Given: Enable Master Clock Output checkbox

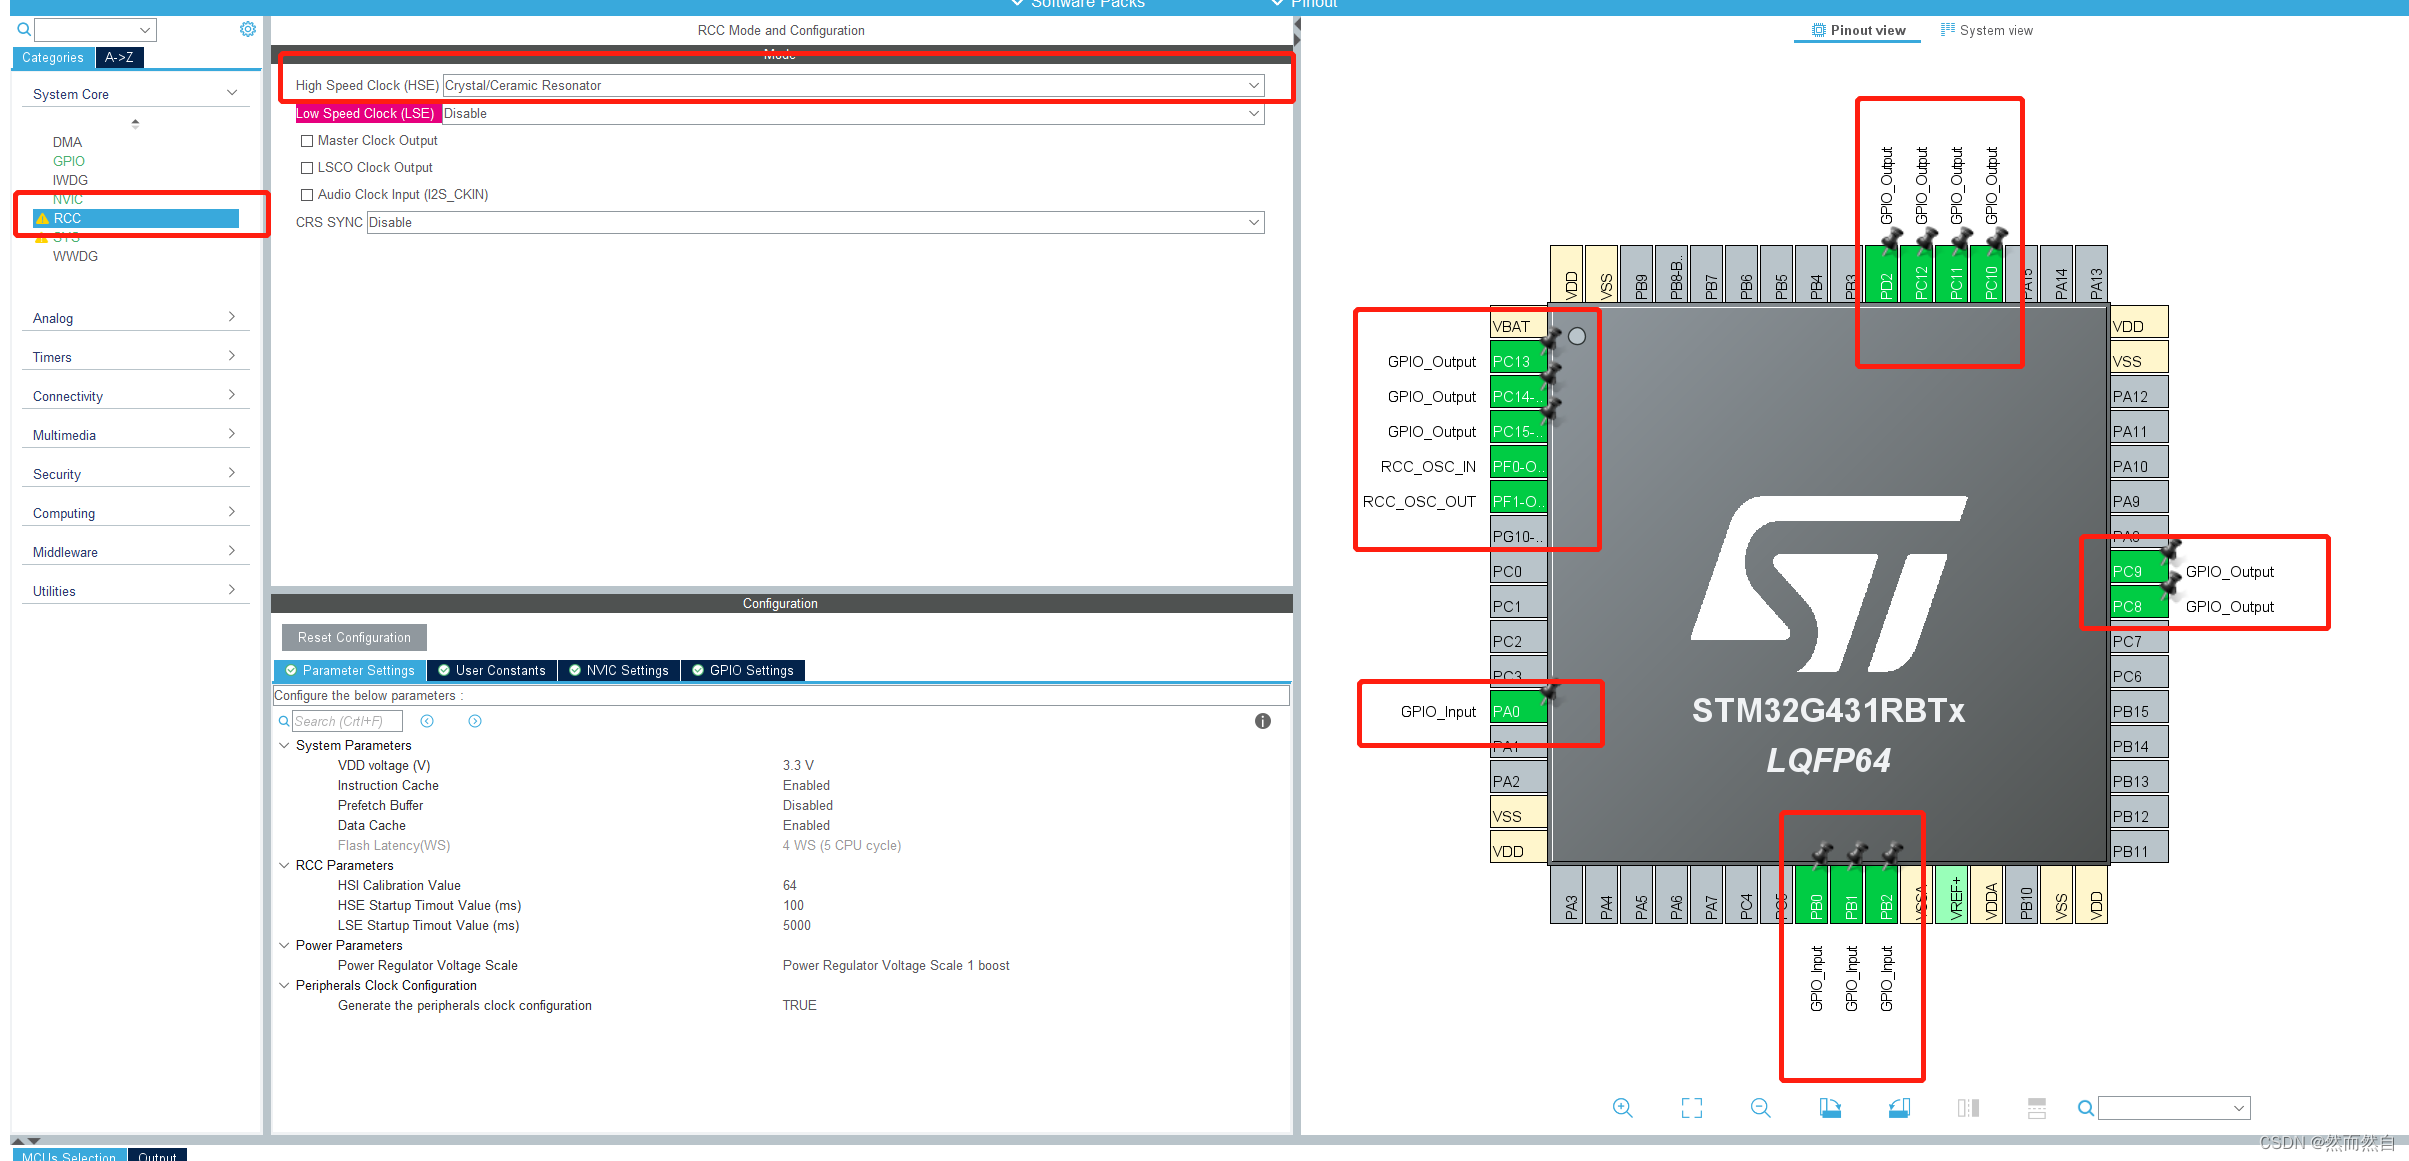Looking at the screenshot, I should pos(307,141).
